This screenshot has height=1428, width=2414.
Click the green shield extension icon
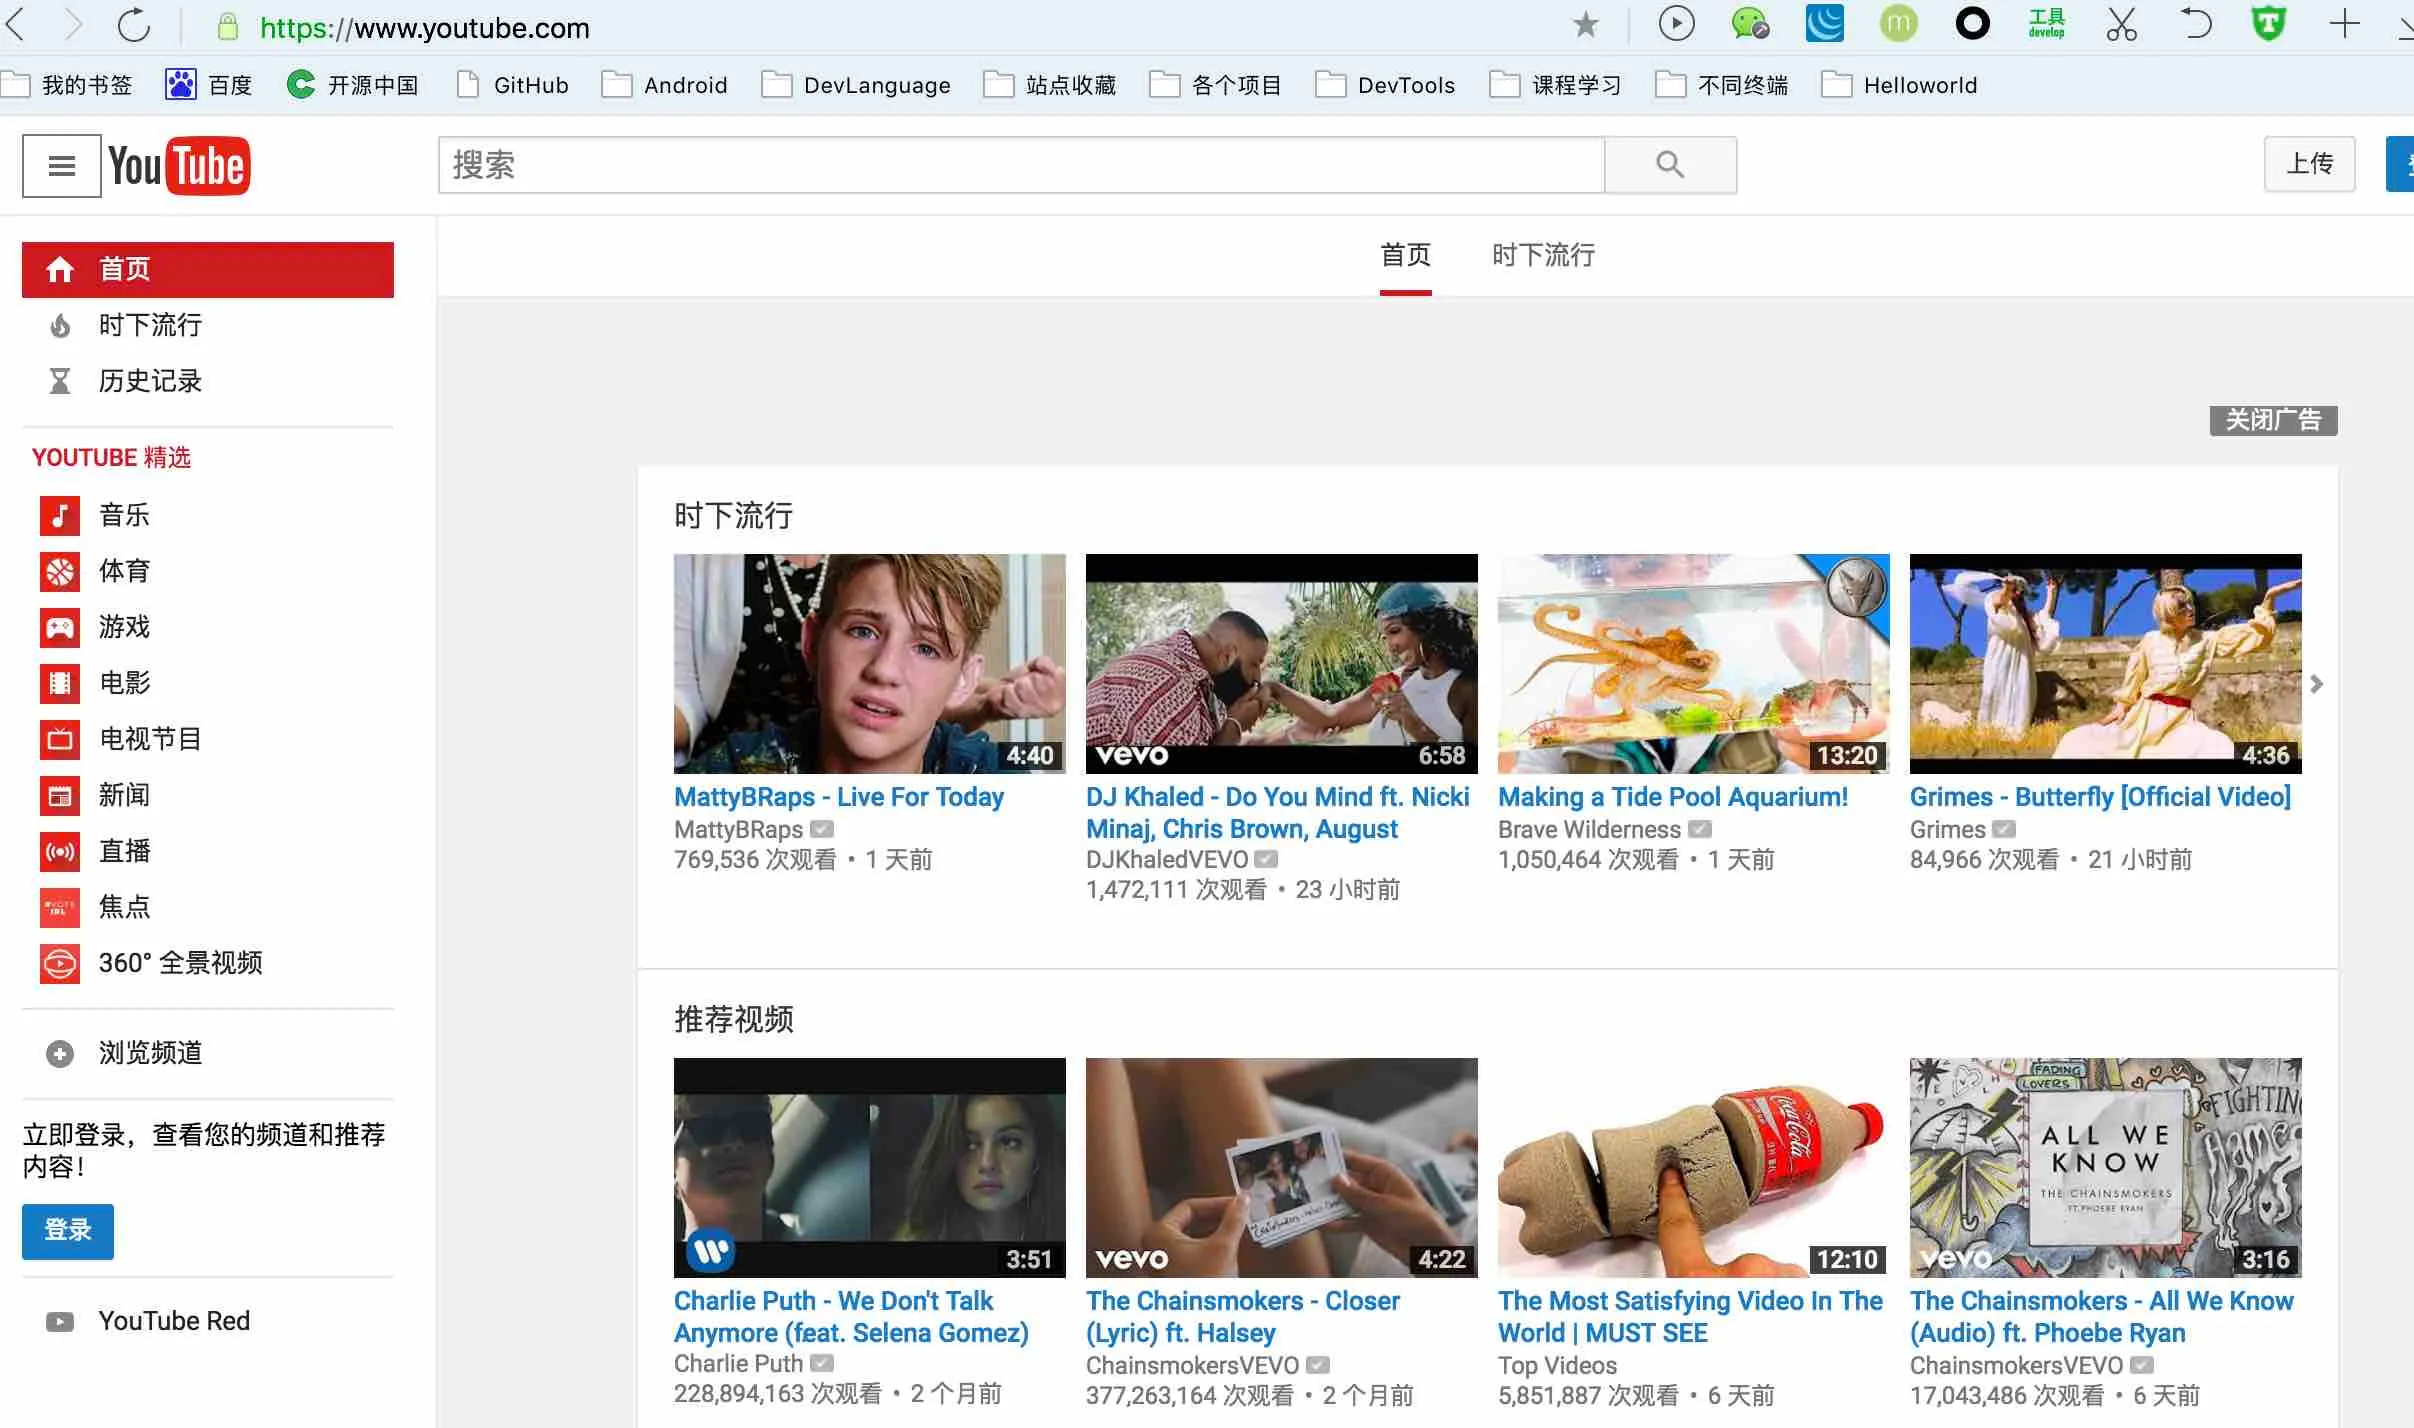[x=2268, y=23]
